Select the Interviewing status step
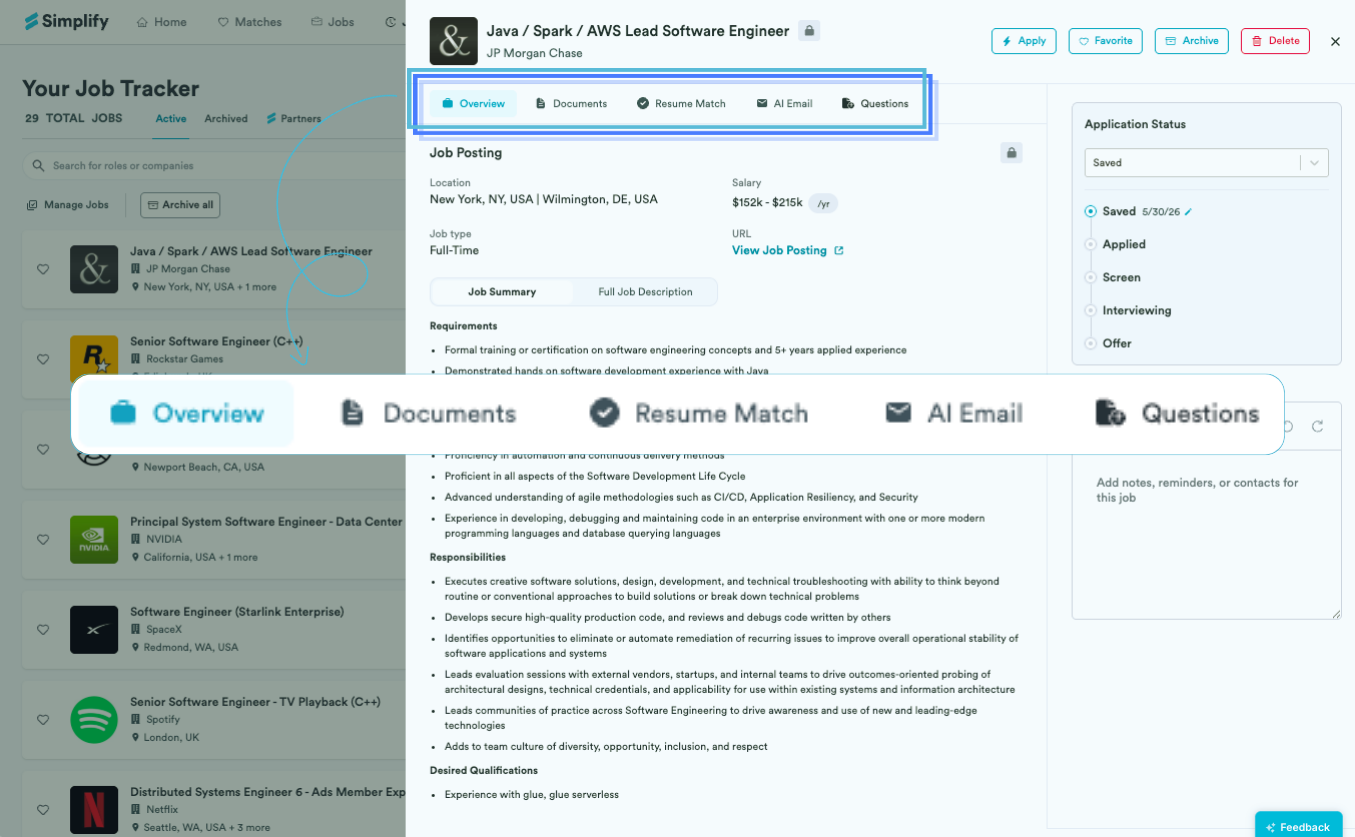Viewport: 1355px width, 837px height. [x=1128, y=311]
